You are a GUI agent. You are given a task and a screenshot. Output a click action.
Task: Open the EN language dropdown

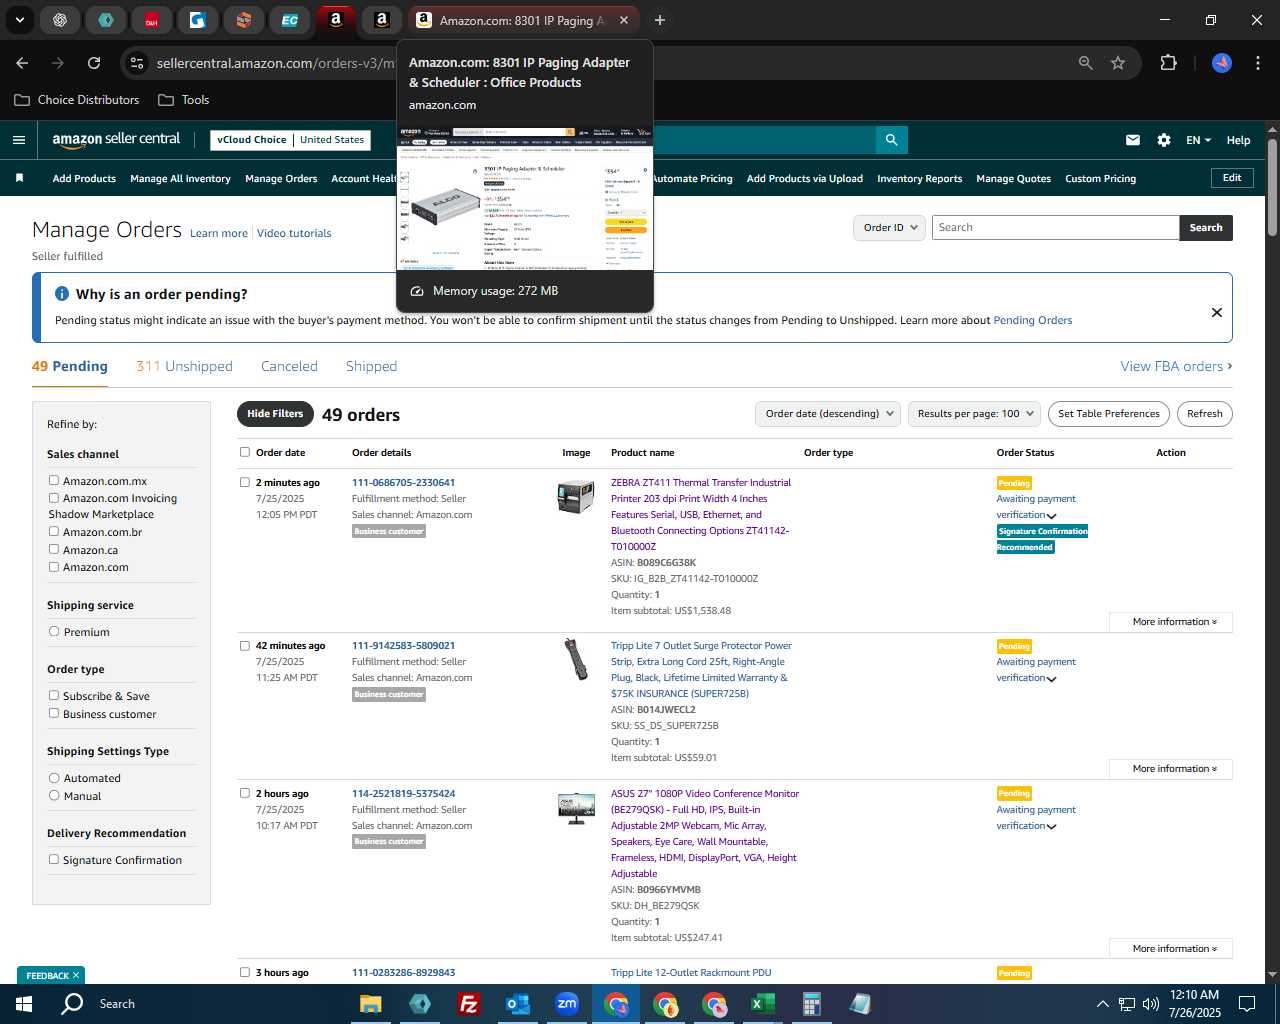tap(1198, 140)
